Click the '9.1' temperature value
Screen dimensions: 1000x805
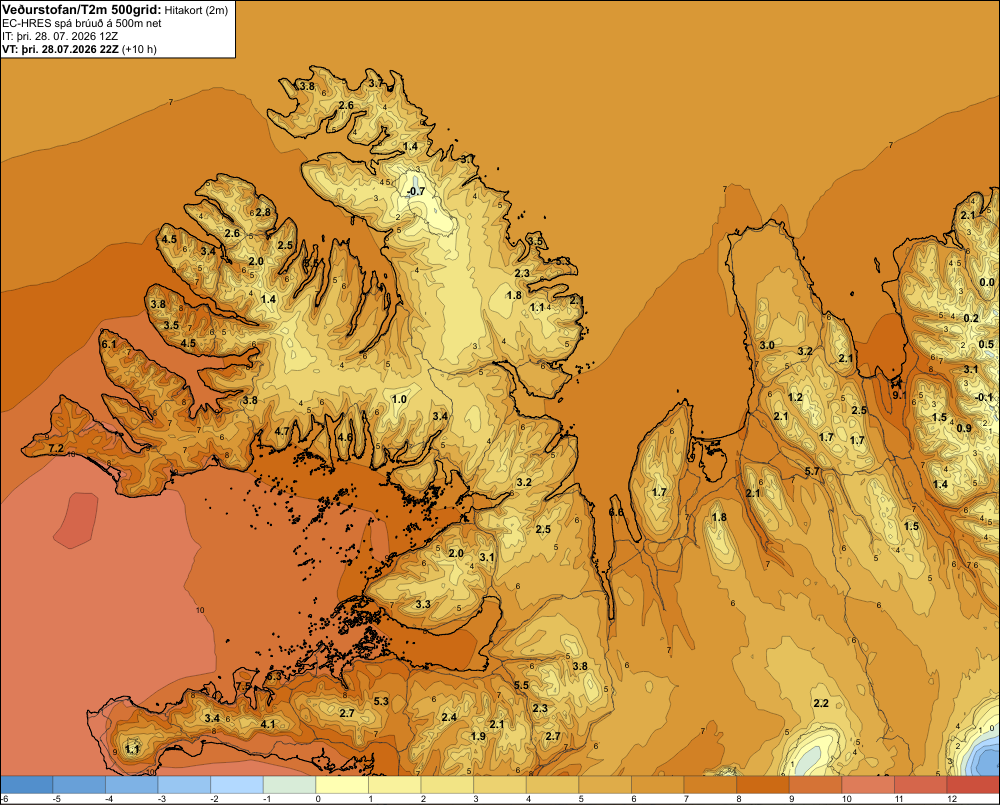point(899,395)
